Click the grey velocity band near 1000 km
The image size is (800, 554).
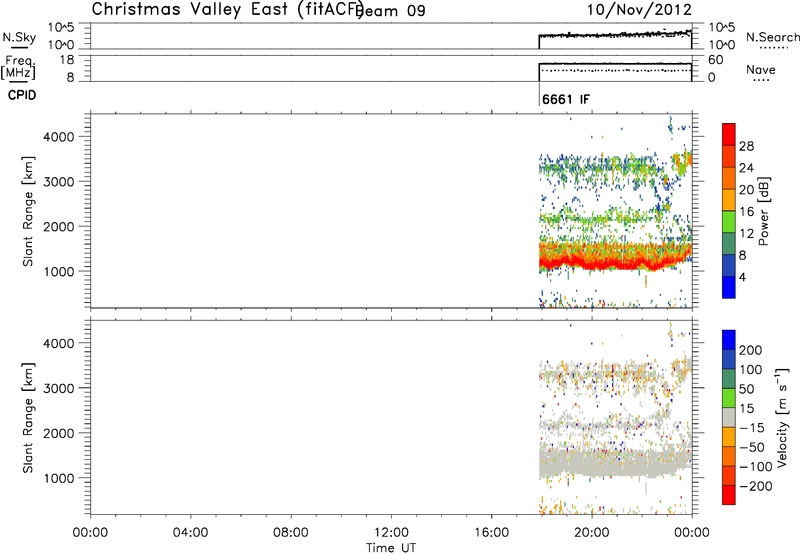615,463
